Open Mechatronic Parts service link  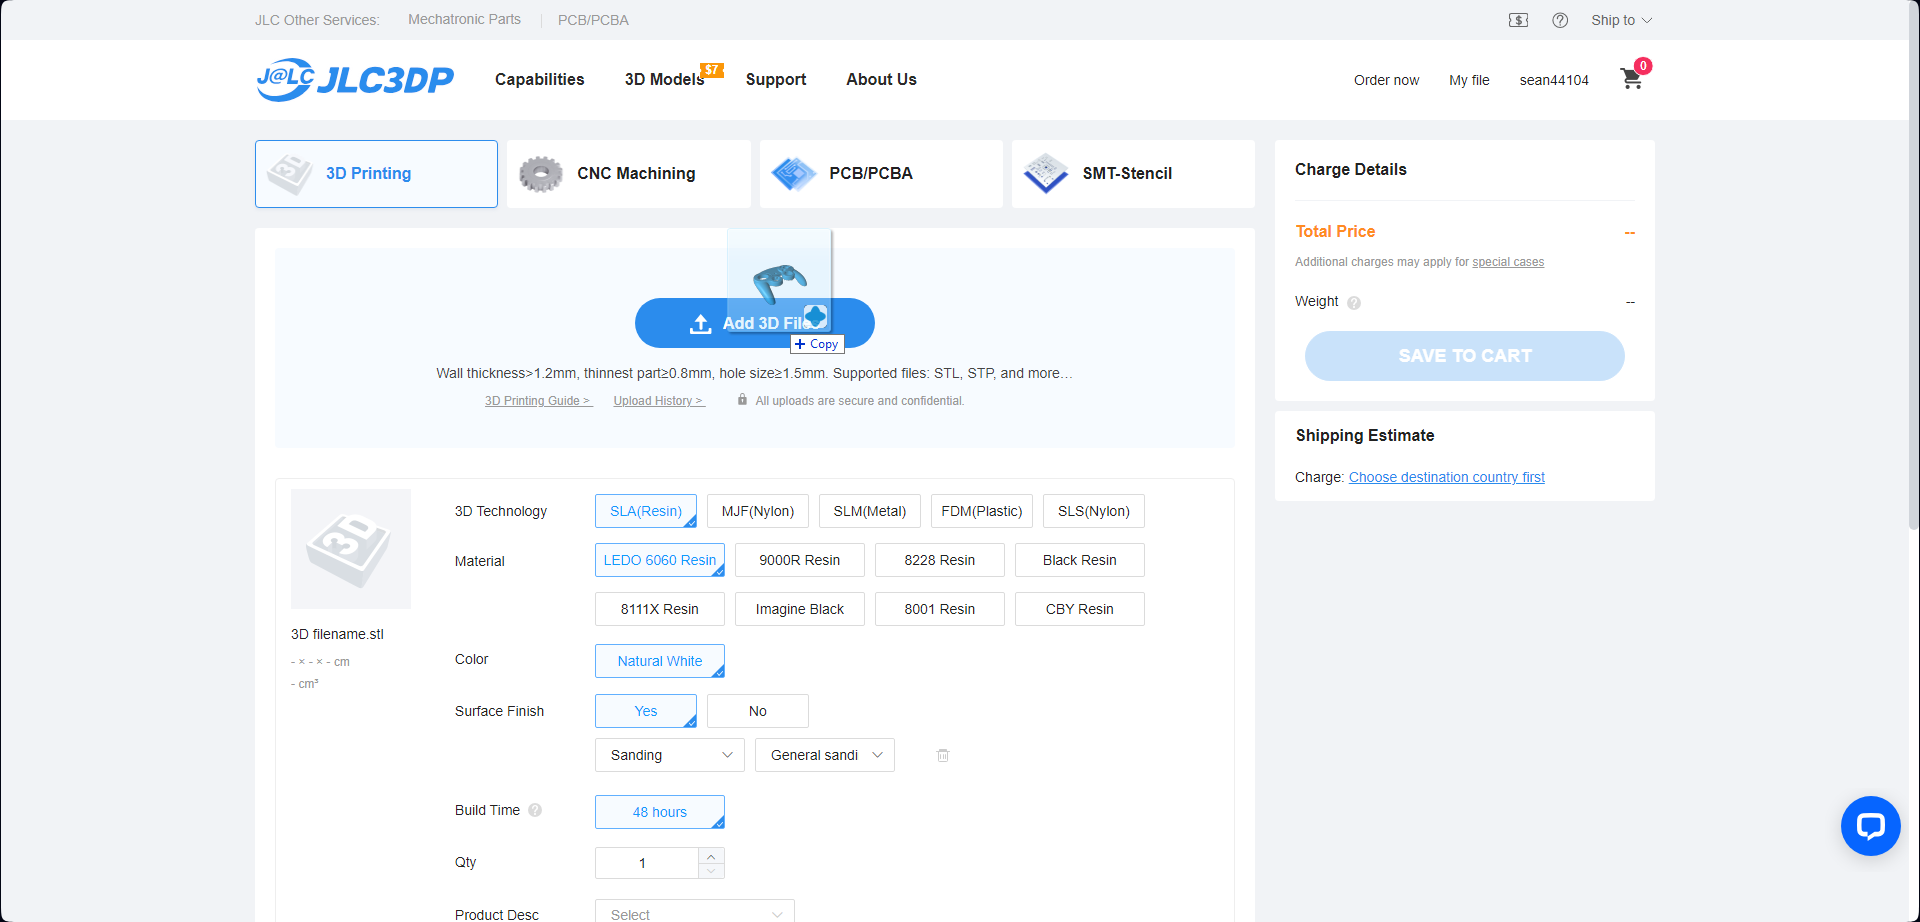tap(464, 19)
